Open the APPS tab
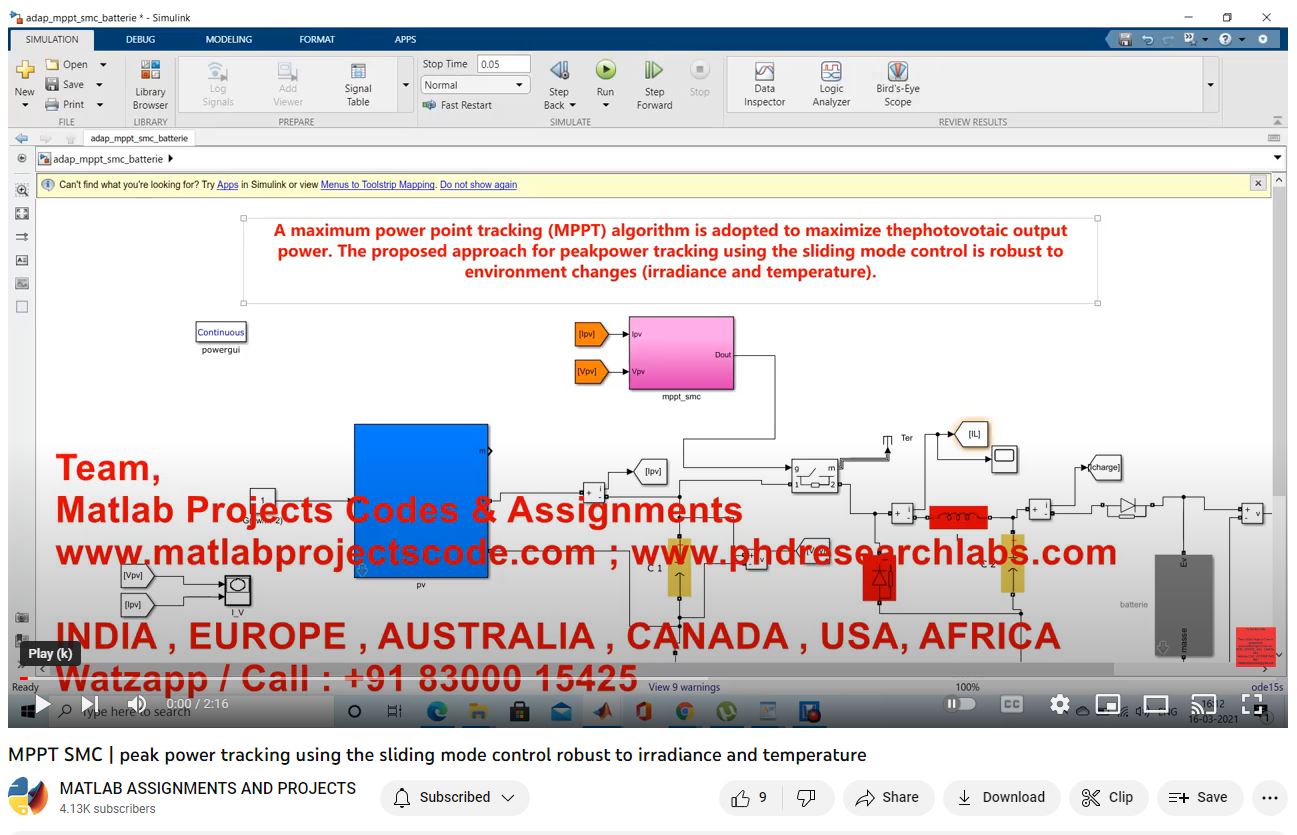This screenshot has height=835, width=1297. [405, 40]
